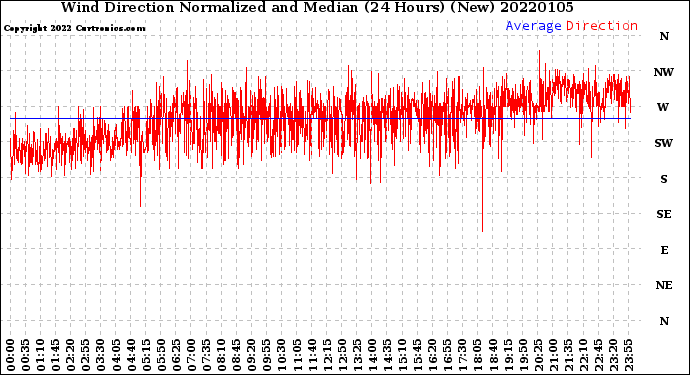The width and height of the screenshot is (690, 375).
Task: Click the red 'Direction' legend label
Action: (x=602, y=26)
